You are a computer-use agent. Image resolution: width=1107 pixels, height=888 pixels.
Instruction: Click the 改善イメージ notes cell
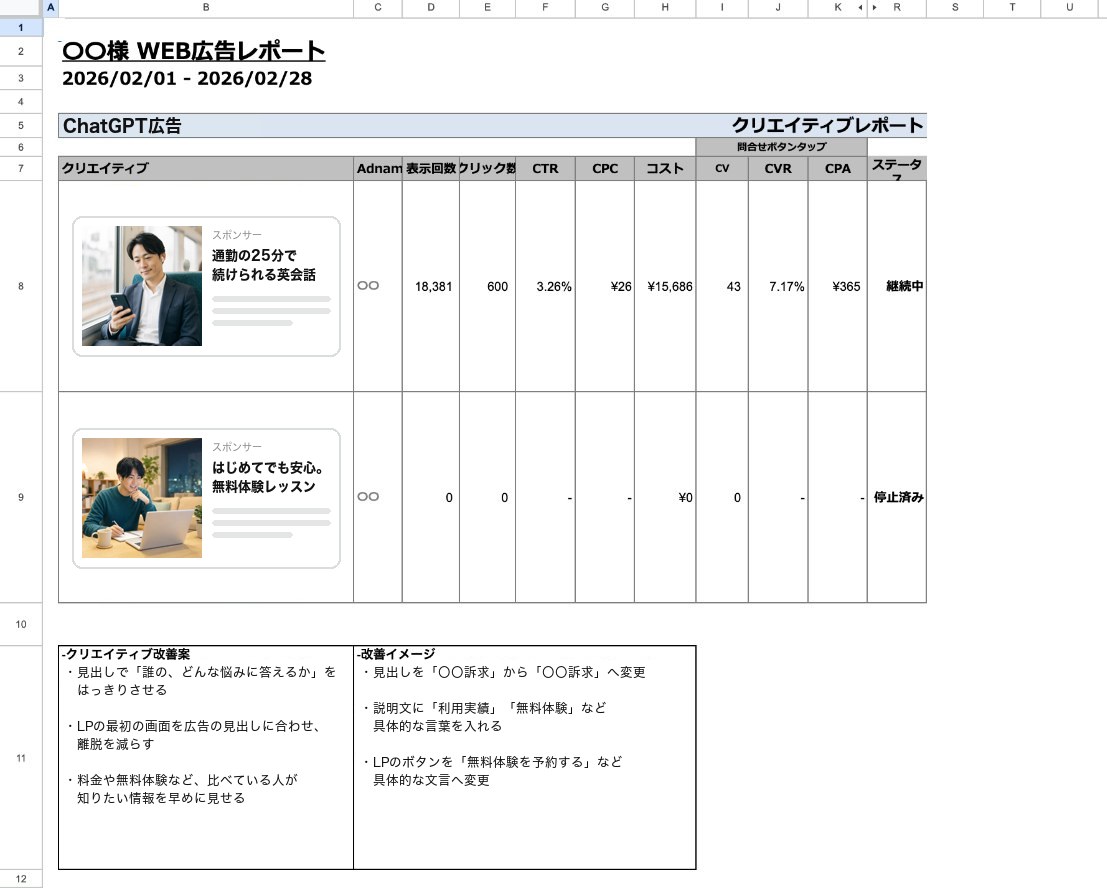[525, 757]
